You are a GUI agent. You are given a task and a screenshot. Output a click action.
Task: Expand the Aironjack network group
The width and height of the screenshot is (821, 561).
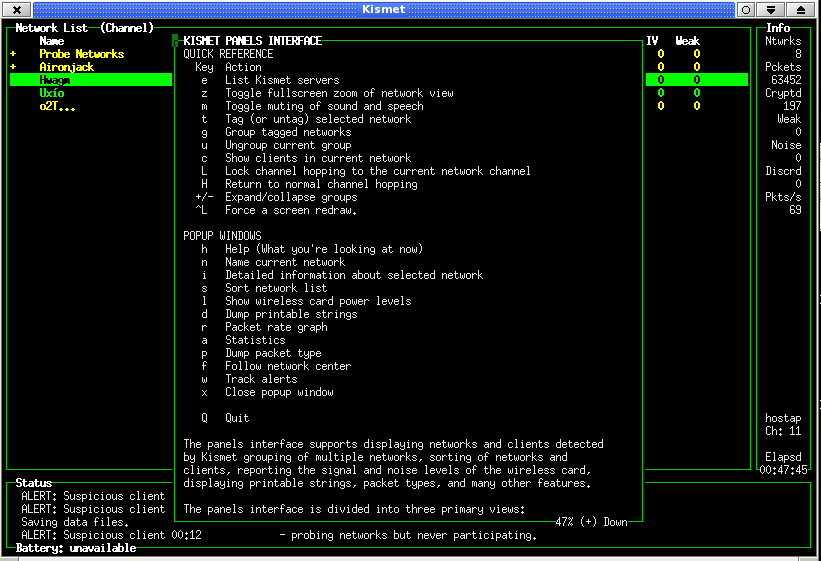pyautogui.click(x=14, y=67)
